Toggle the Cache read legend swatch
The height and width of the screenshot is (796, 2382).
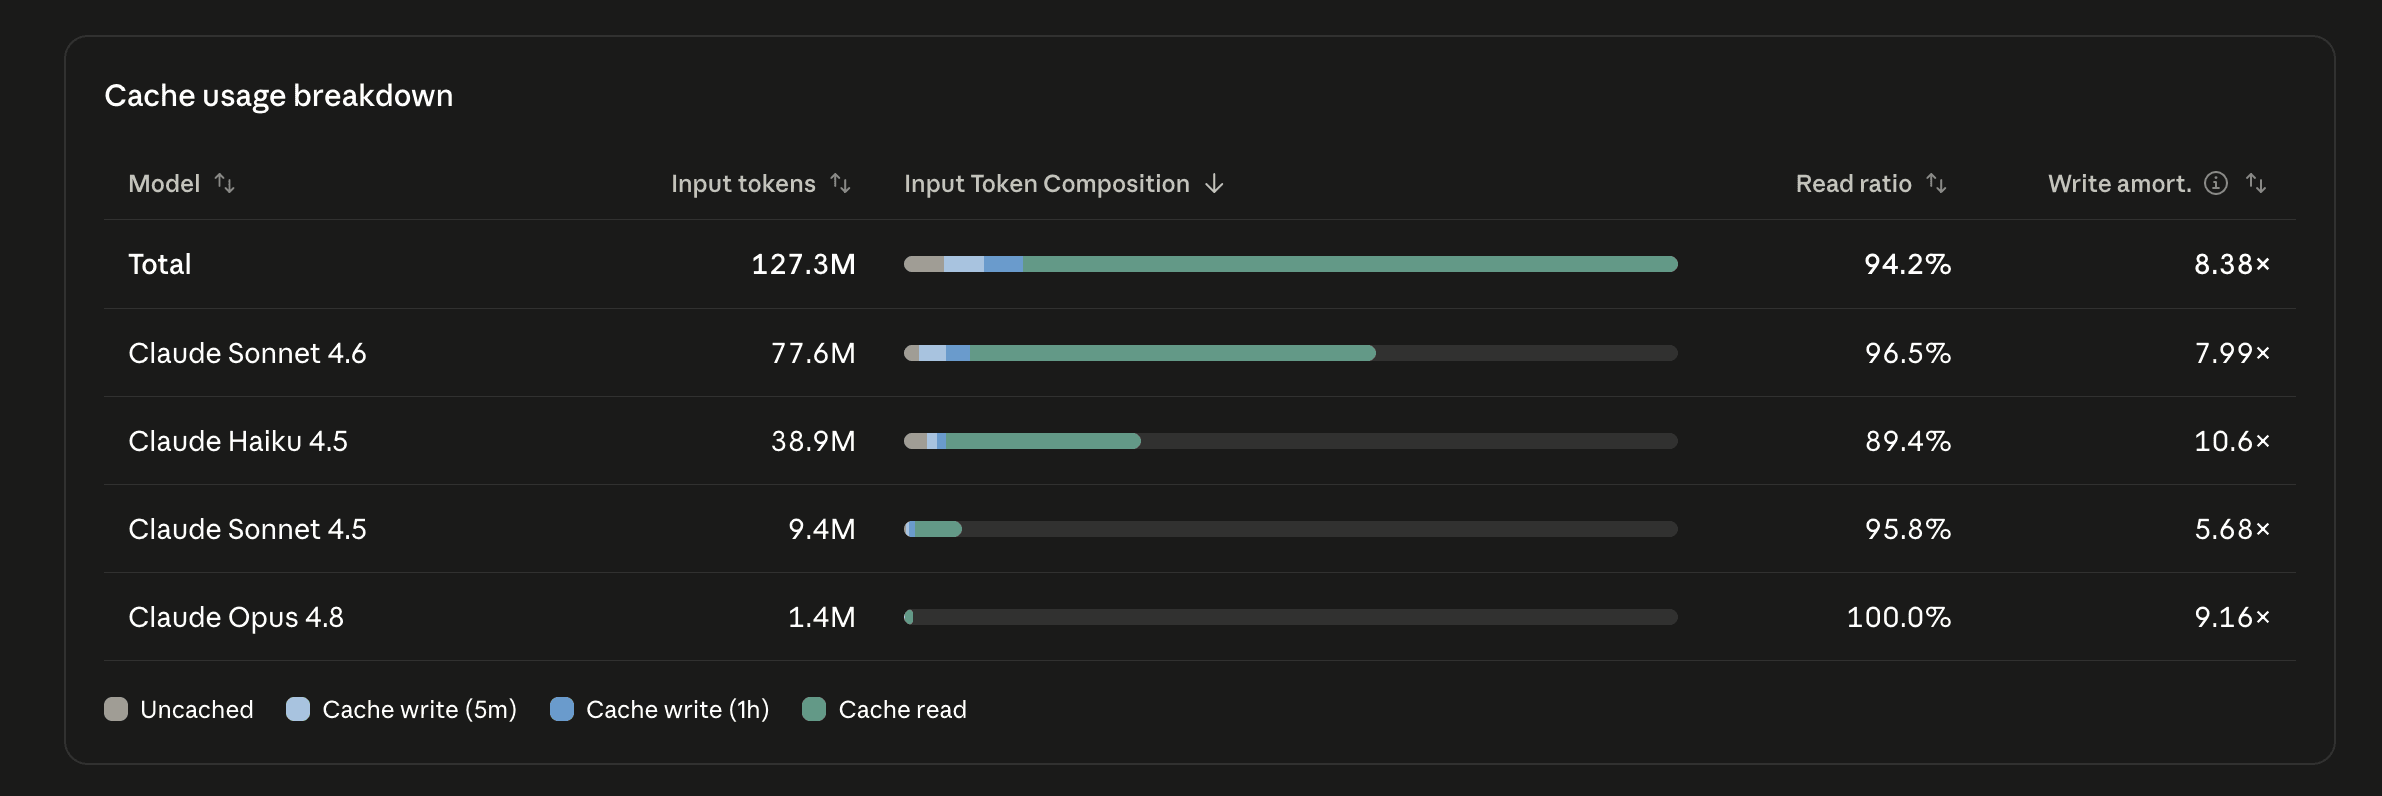click(x=814, y=709)
